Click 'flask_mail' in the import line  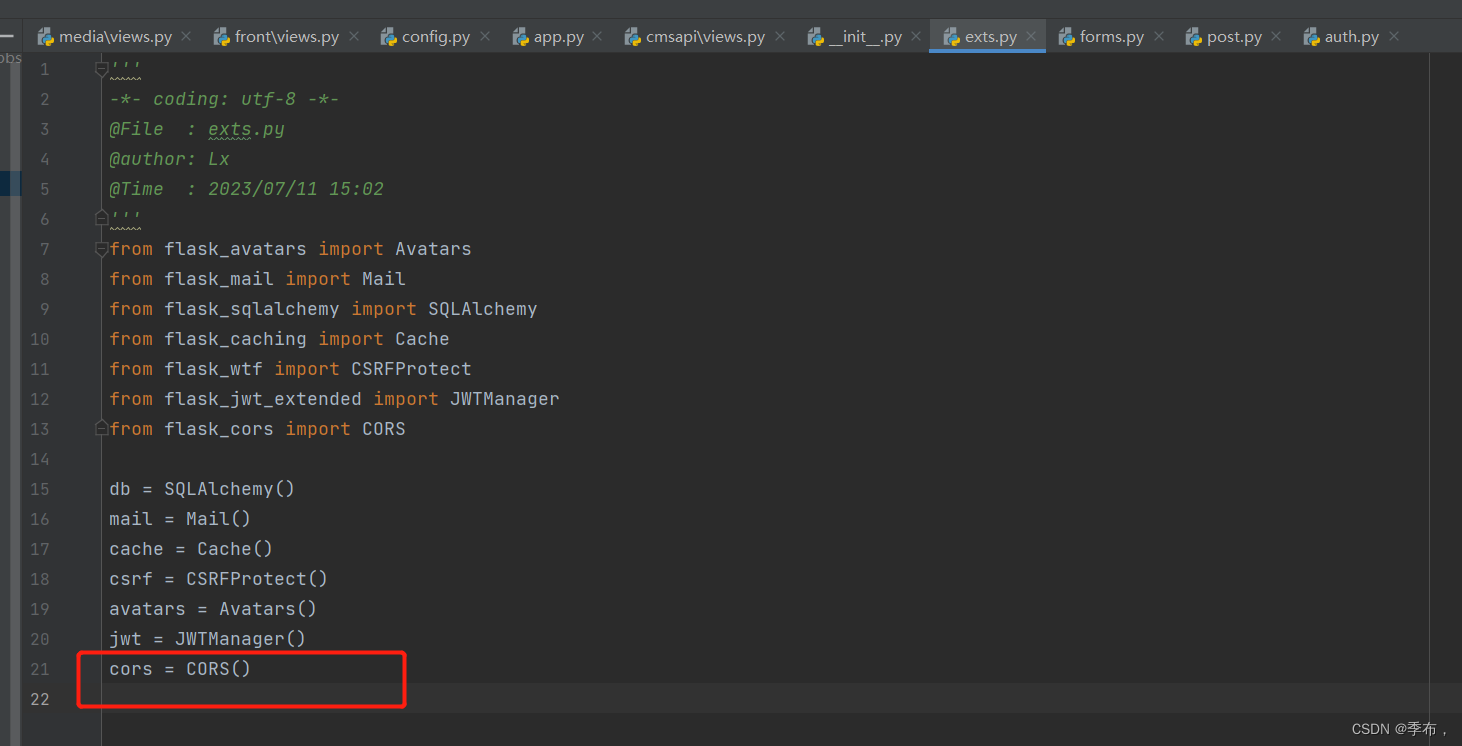pos(219,279)
